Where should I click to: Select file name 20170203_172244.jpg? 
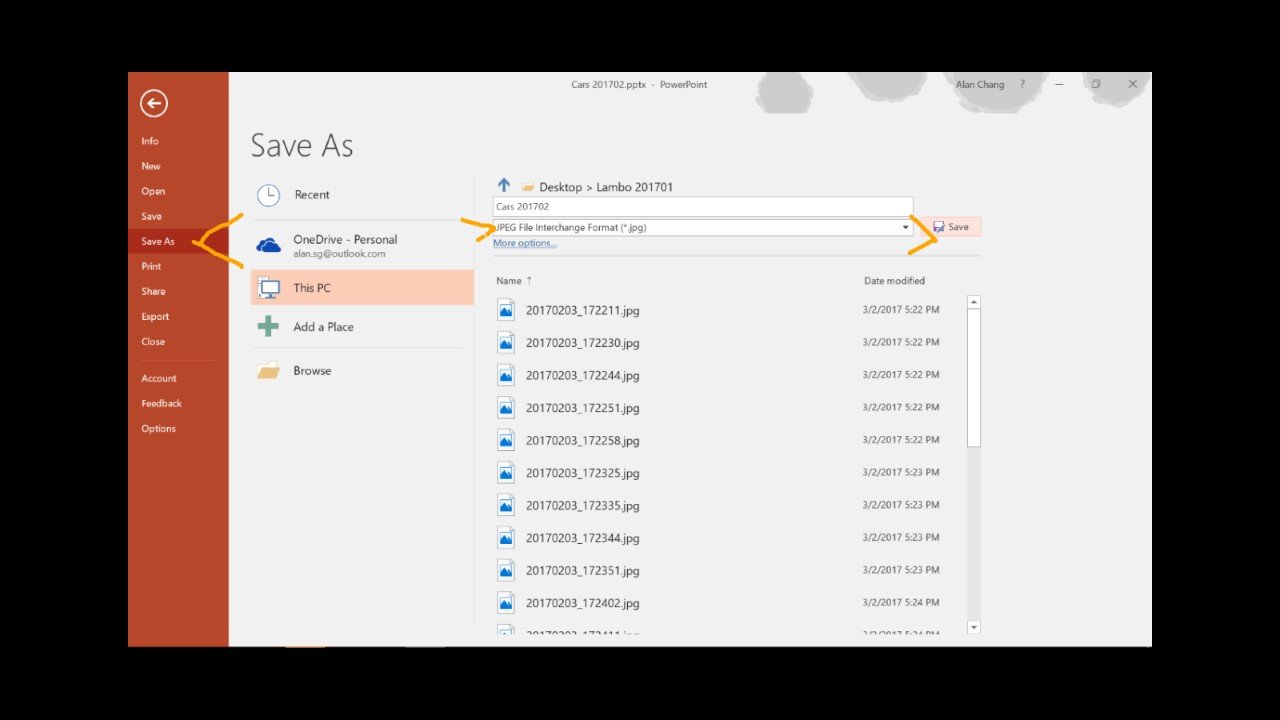(582, 376)
